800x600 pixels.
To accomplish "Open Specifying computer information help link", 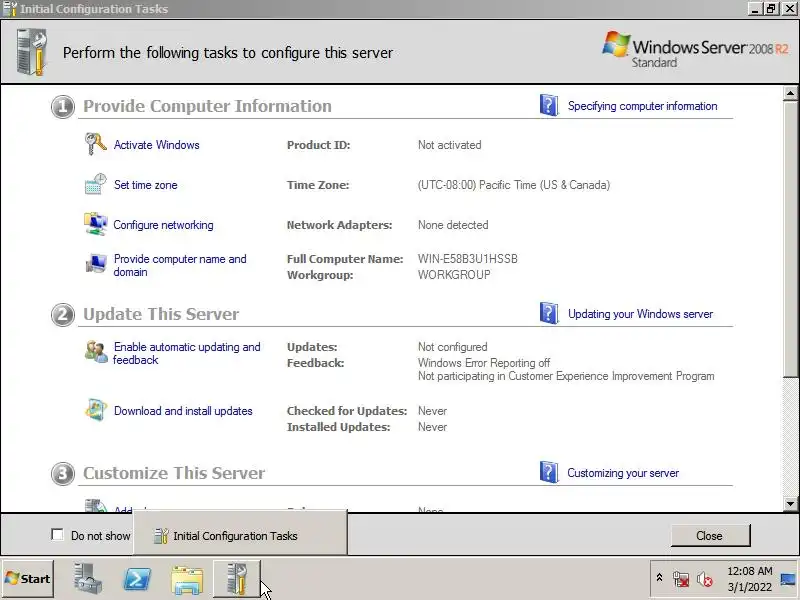I will point(642,106).
